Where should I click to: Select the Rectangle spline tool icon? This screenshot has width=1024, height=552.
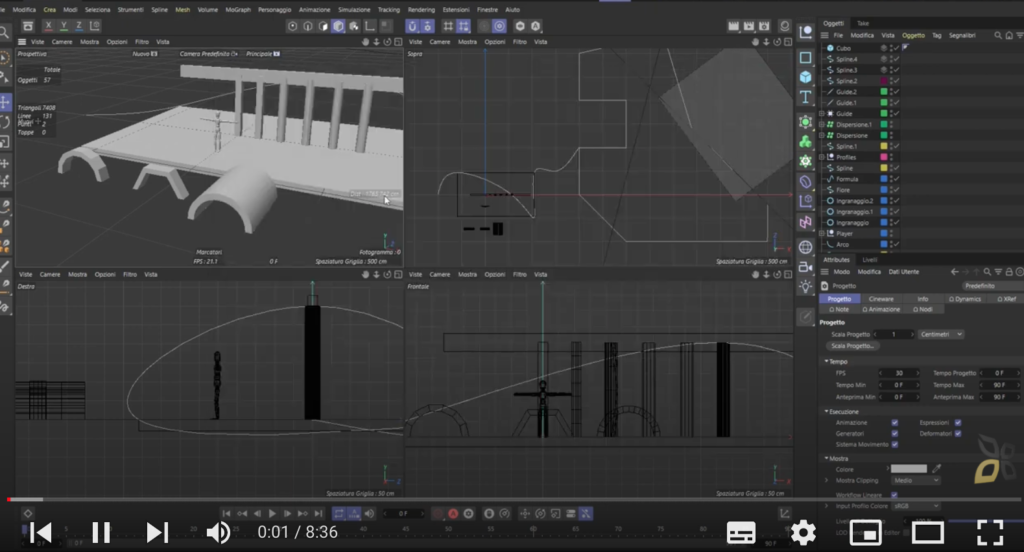(805, 57)
